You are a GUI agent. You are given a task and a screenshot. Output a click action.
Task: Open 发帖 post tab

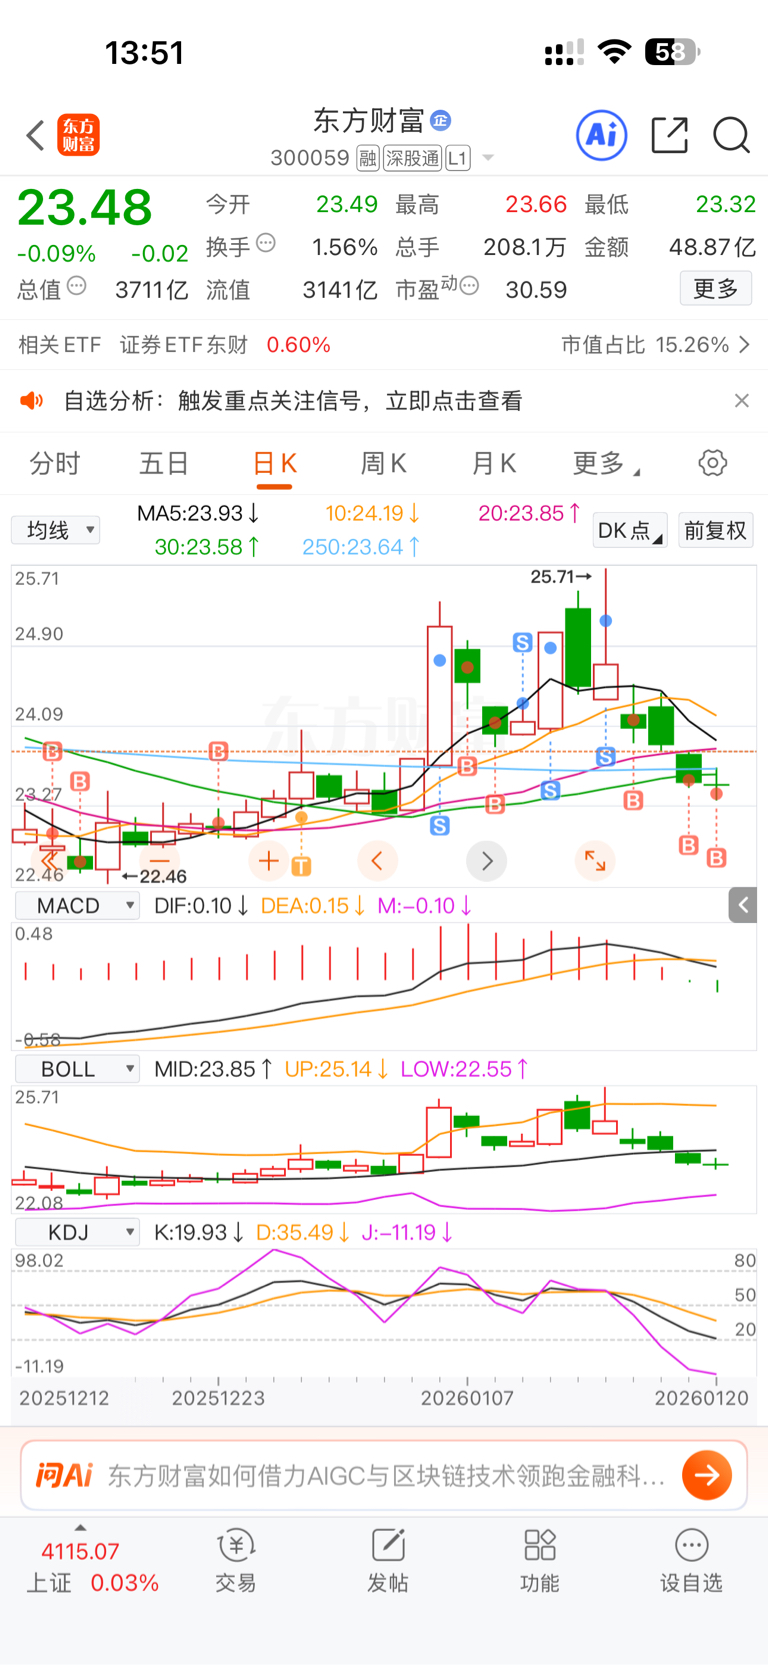coord(388,1561)
